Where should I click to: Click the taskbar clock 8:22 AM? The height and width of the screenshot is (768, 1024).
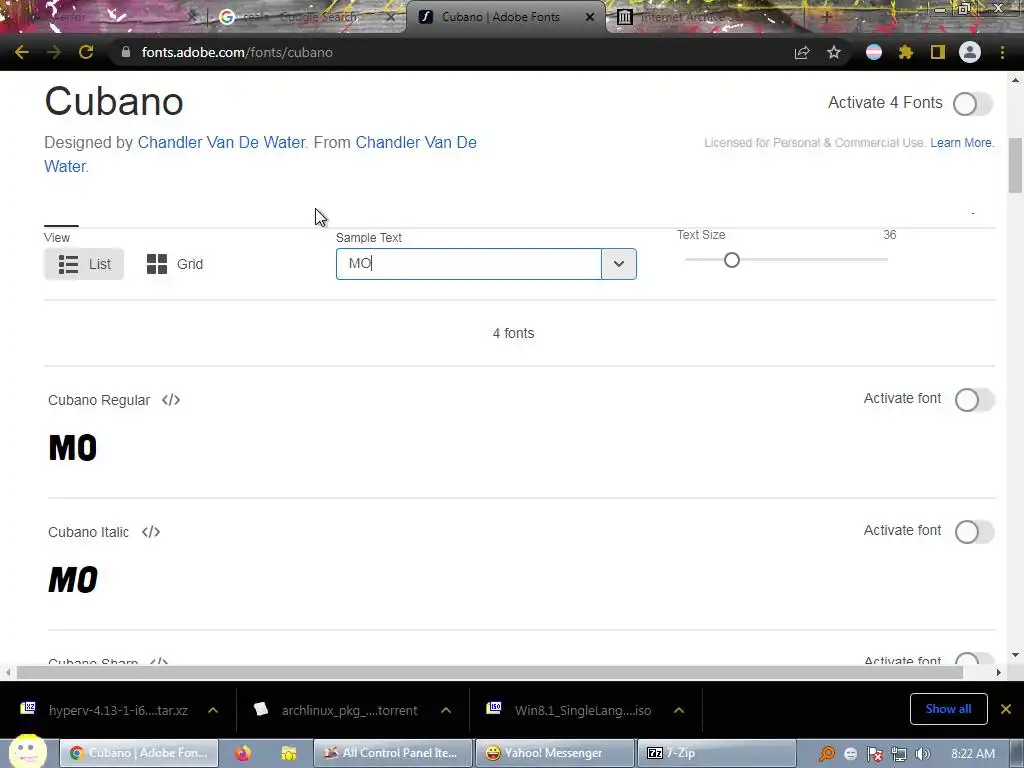[973, 754]
